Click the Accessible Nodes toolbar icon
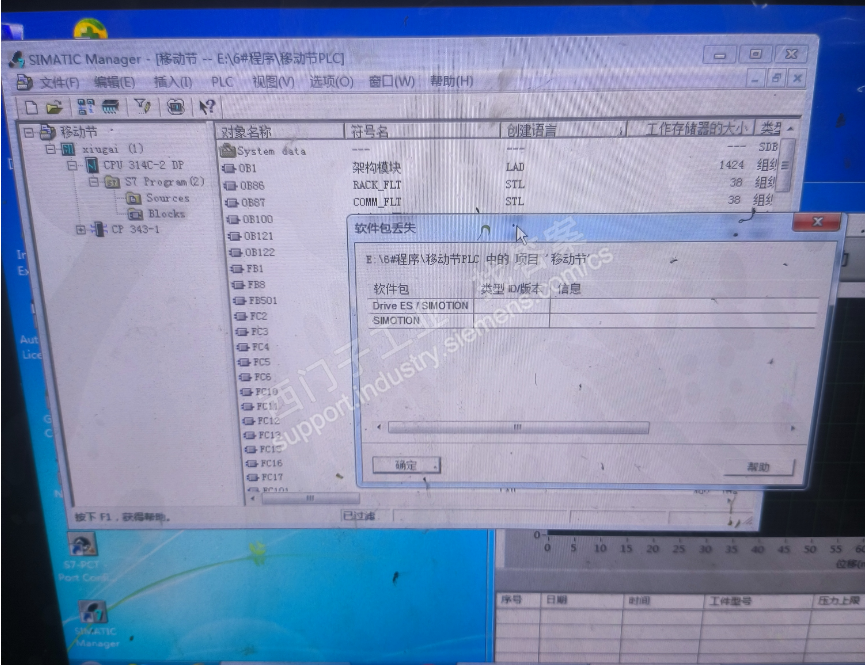The image size is (865, 665). click(86, 107)
